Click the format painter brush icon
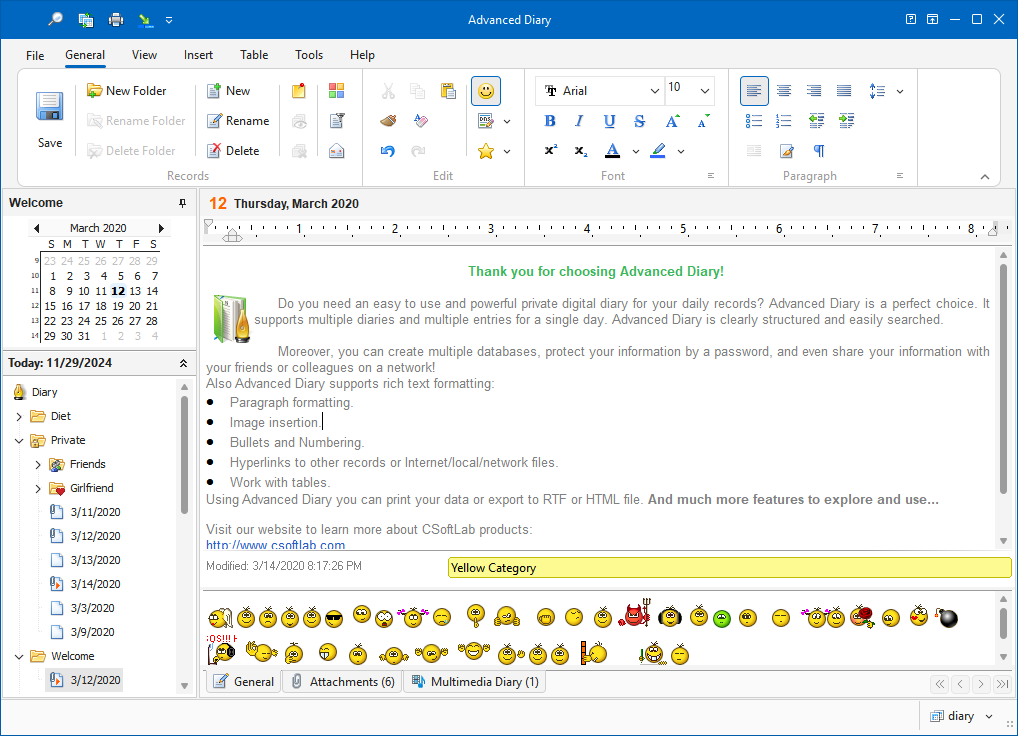 (x=388, y=121)
